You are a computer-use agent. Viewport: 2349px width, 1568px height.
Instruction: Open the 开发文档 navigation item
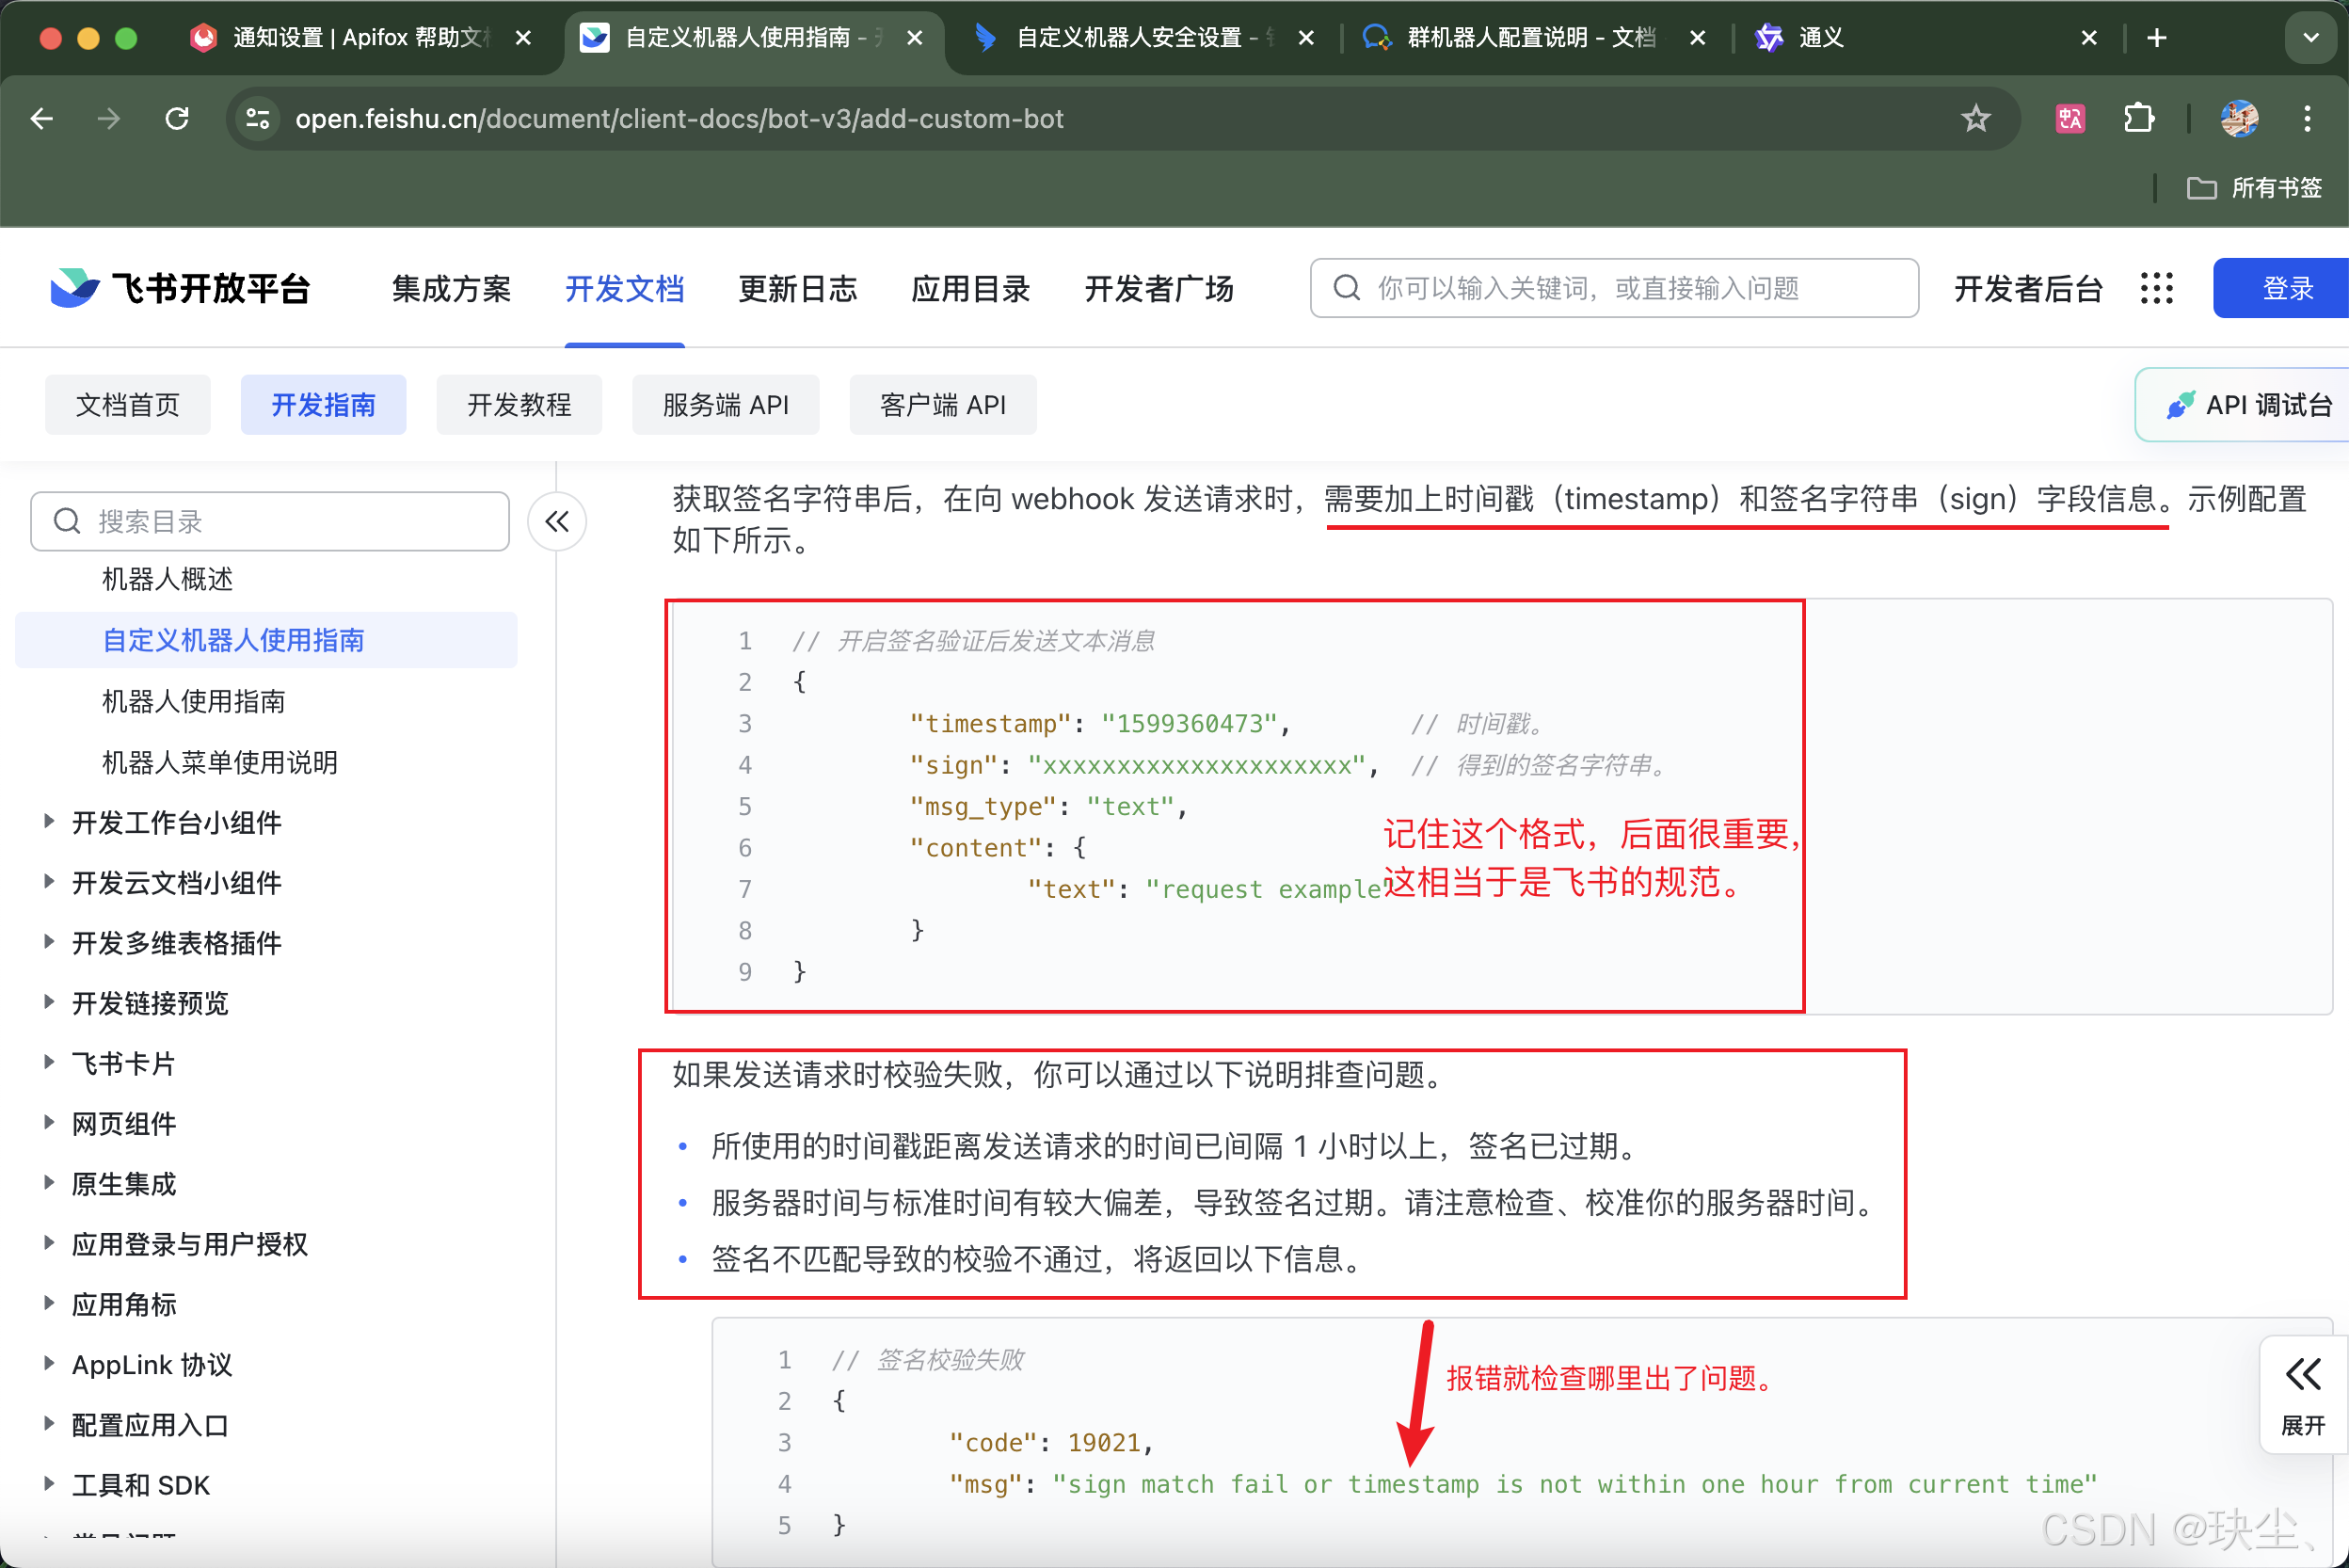(x=624, y=289)
